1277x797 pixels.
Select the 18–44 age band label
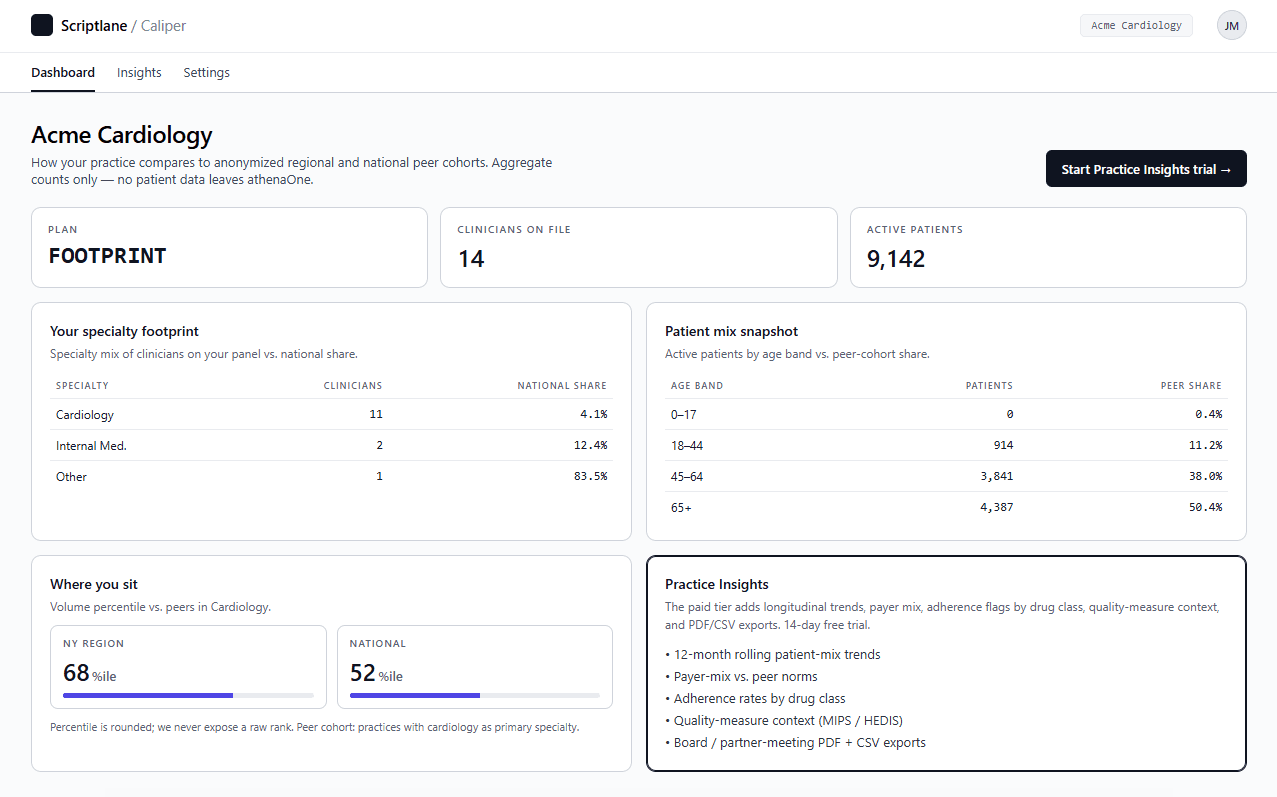pos(689,445)
